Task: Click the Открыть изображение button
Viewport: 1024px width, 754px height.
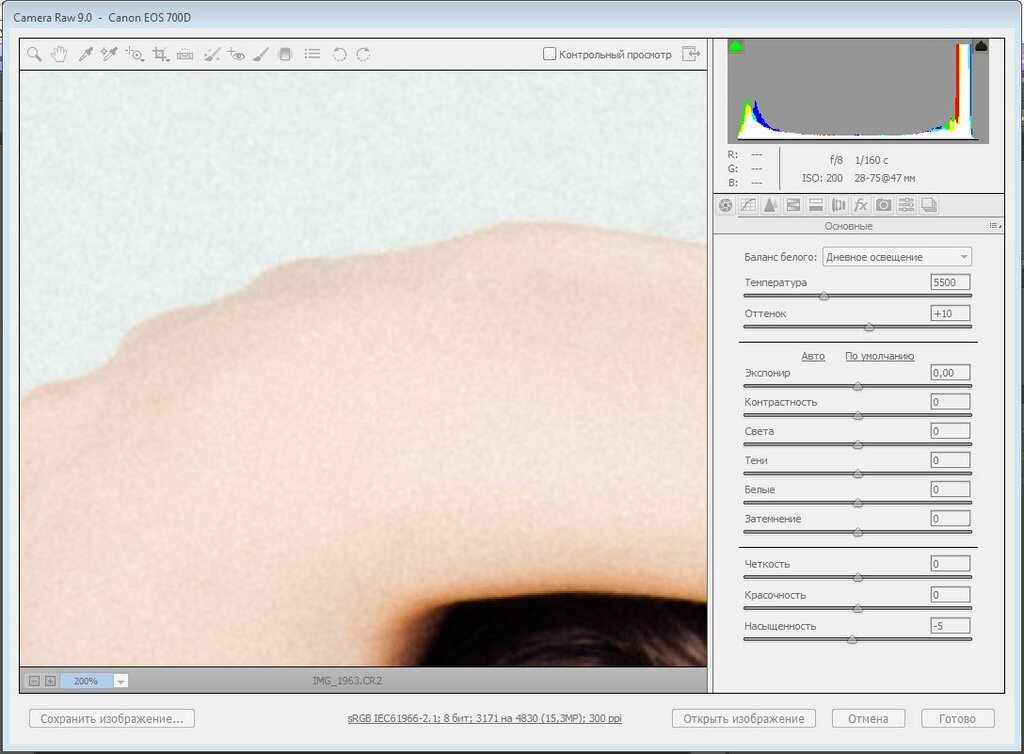Action: coord(743,718)
